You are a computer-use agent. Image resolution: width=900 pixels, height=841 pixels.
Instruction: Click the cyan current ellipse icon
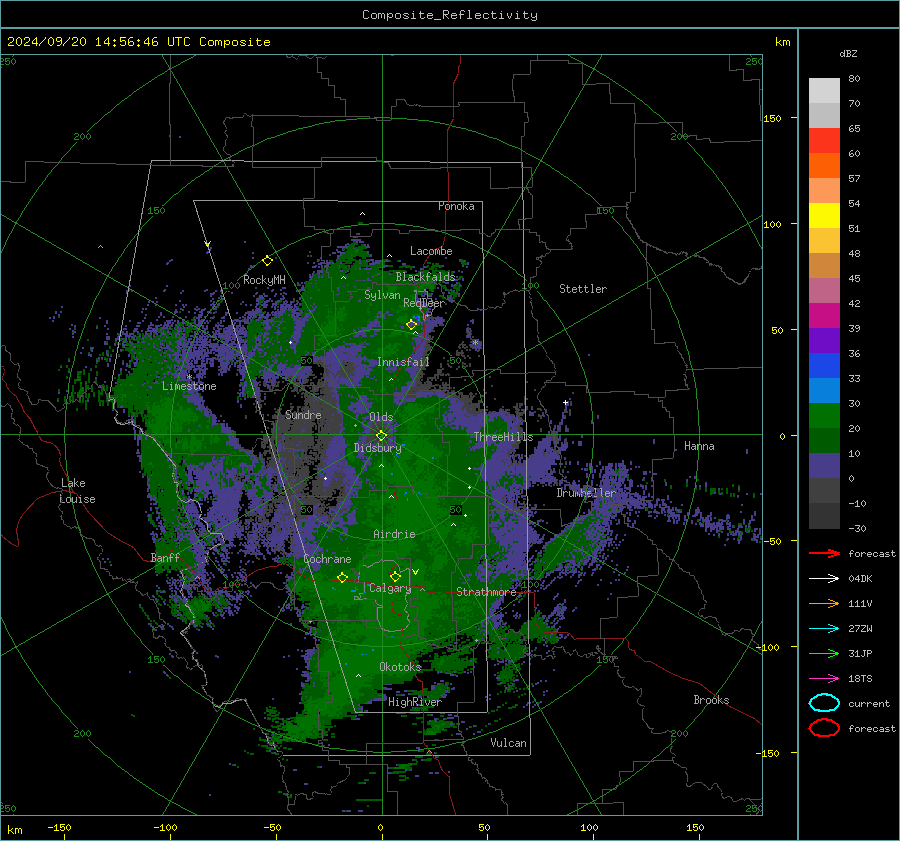(824, 703)
